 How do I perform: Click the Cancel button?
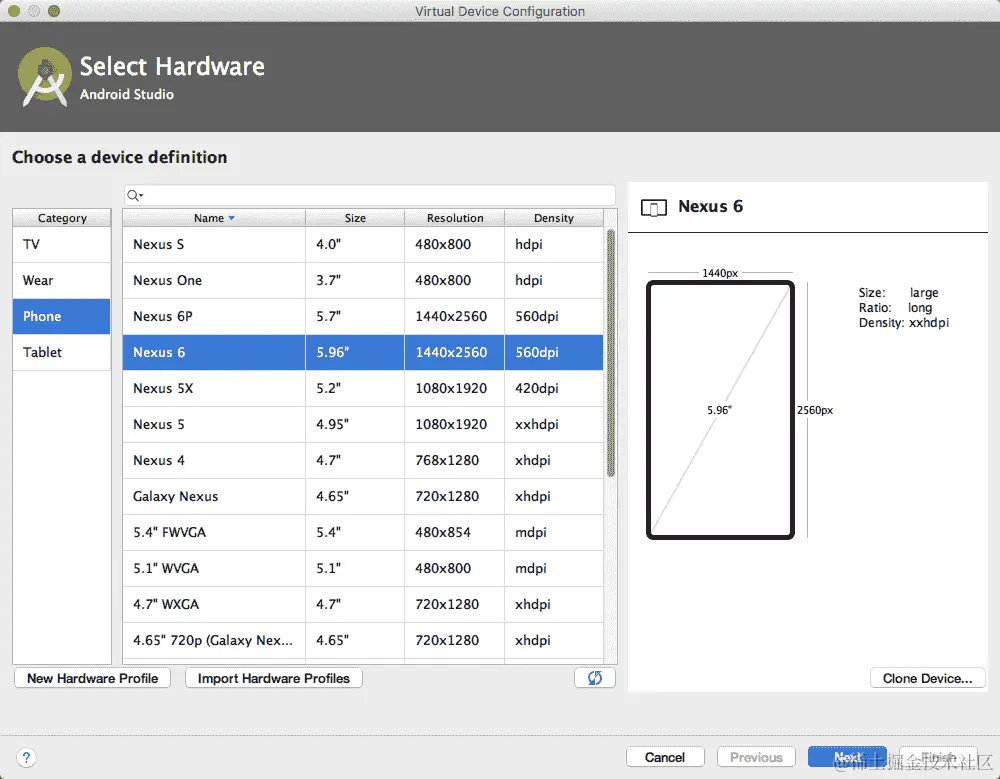coord(665,757)
